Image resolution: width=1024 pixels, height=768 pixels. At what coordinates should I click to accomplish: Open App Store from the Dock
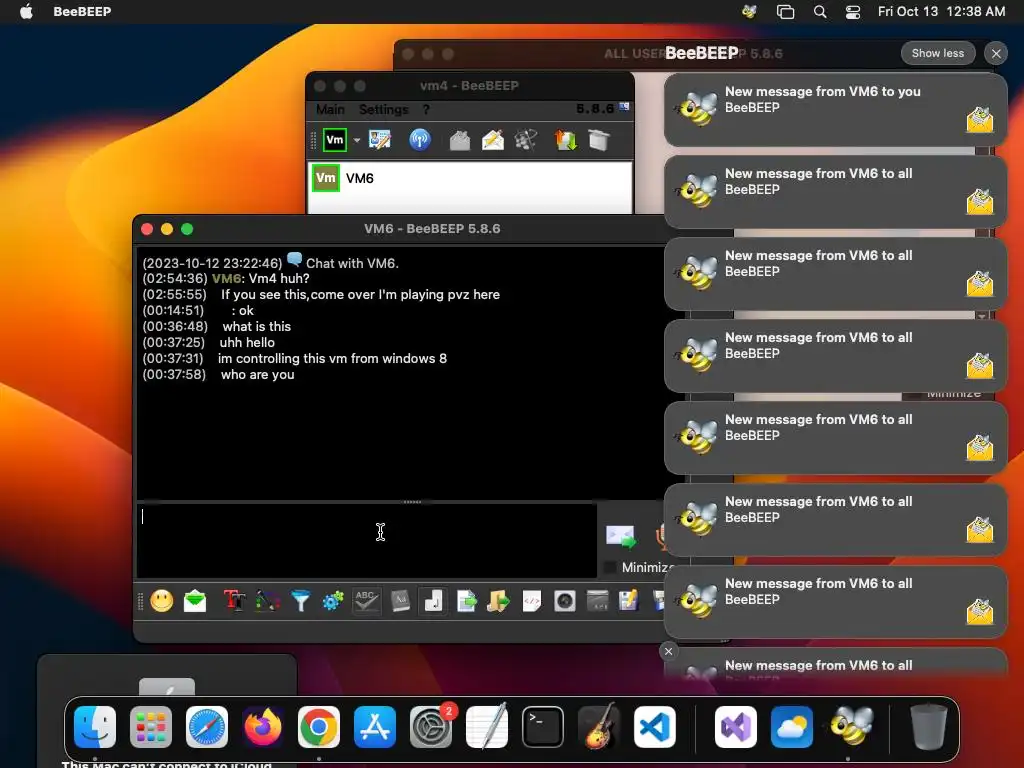point(375,727)
